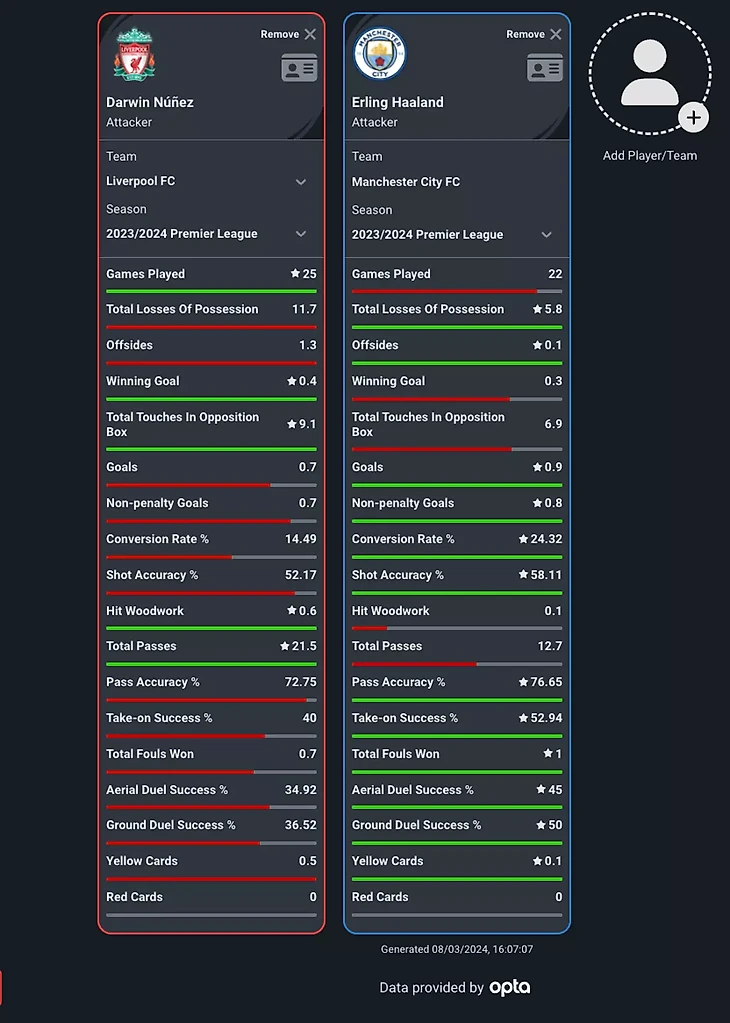Screen dimensions: 730x1023
Task: Click Haaland's Goals stat row
Action: pyautogui.click(x=456, y=467)
